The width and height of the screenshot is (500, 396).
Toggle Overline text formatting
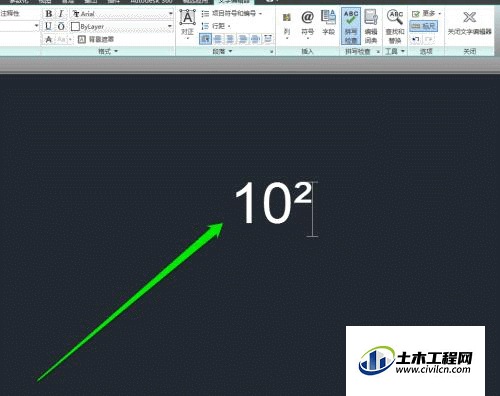pyautogui.click(x=61, y=26)
